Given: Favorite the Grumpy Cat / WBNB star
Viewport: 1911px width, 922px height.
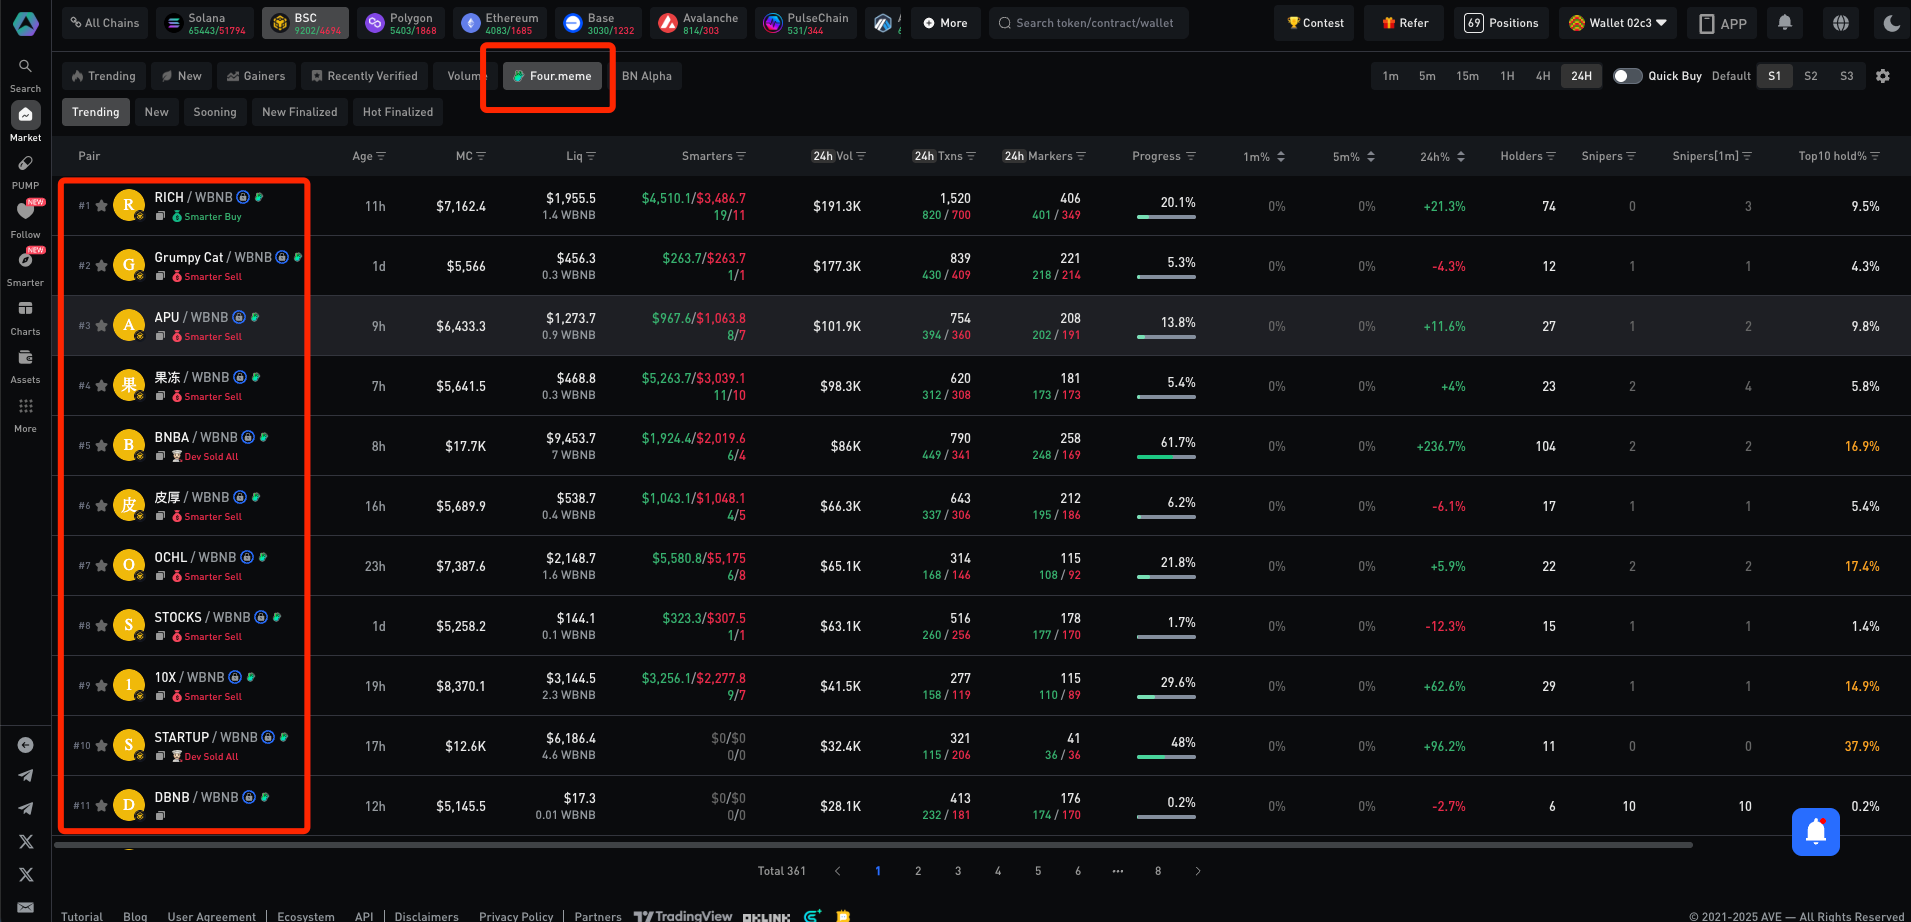Looking at the screenshot, I should 101,266.
